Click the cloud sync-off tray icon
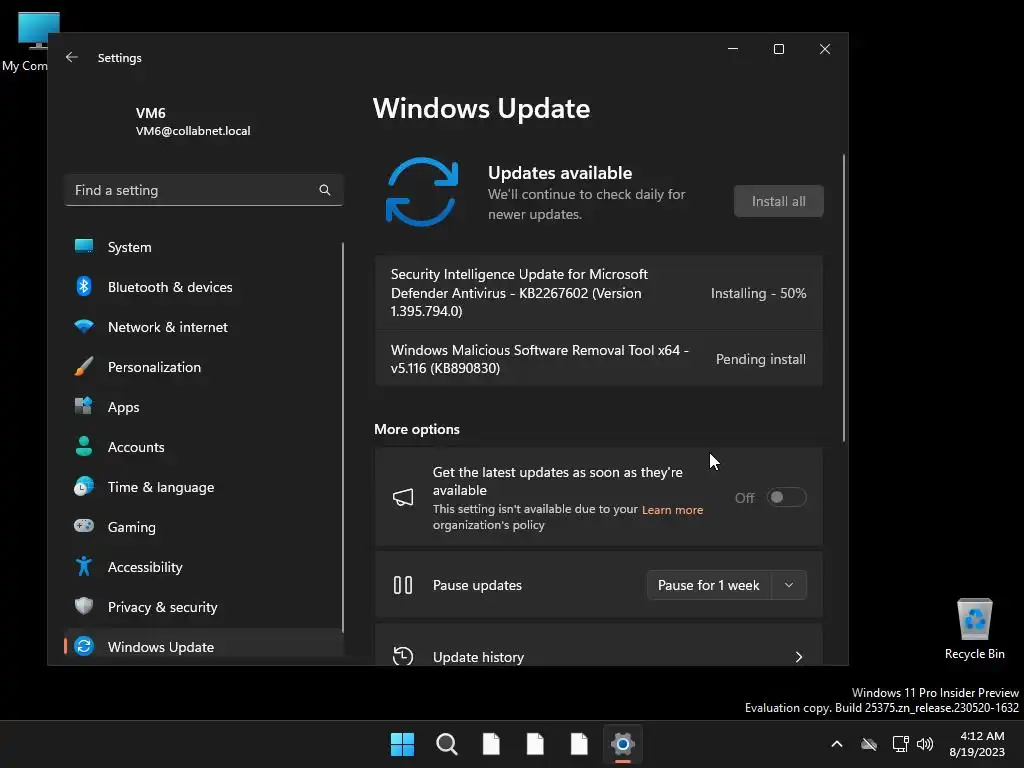1024x768 pixels. click(x=869, y=744)
